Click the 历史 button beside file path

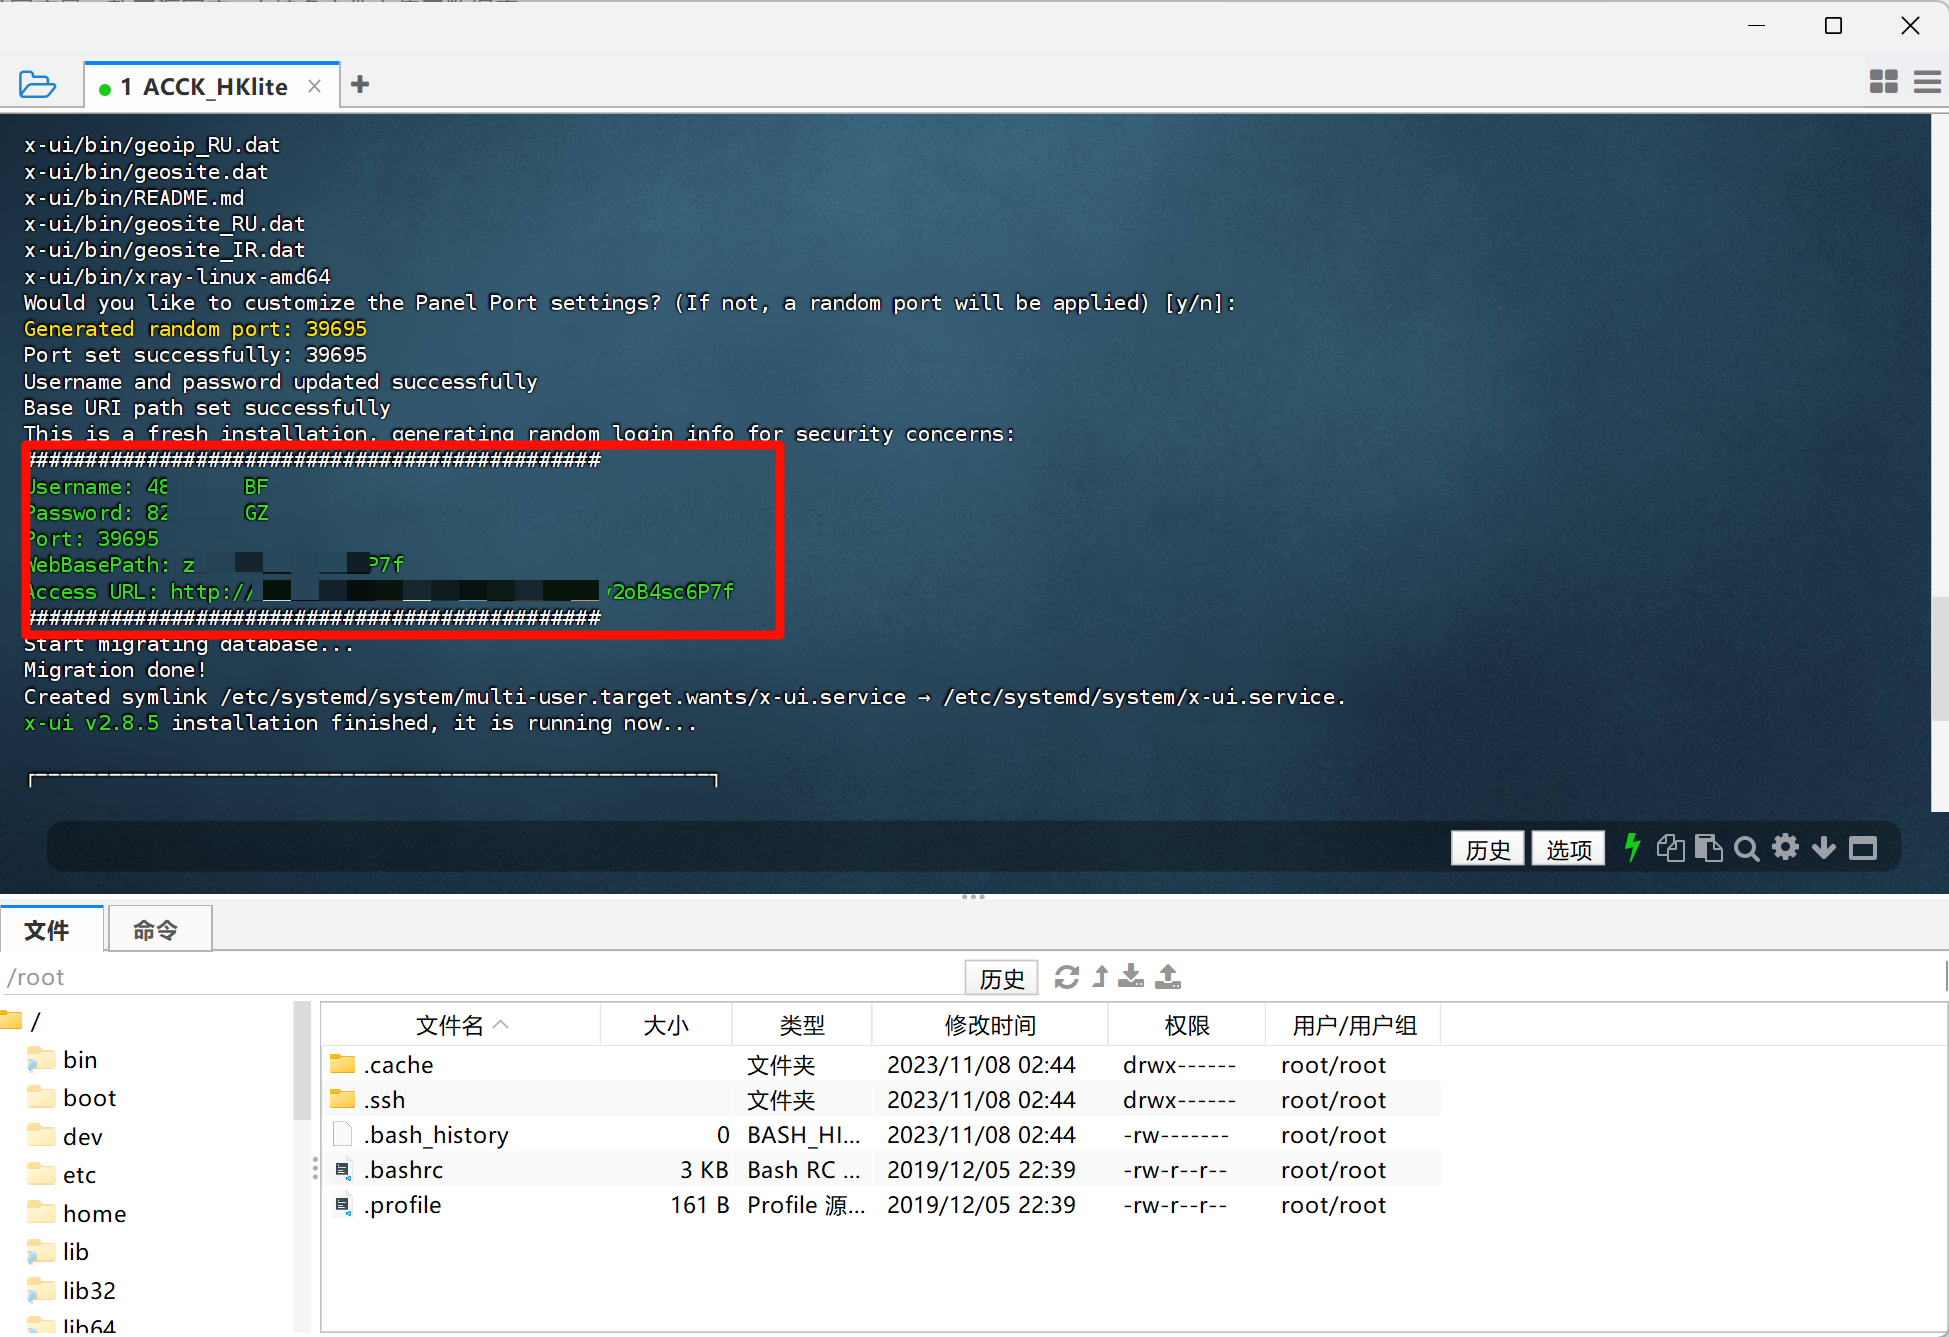[x=1001, y=978]
